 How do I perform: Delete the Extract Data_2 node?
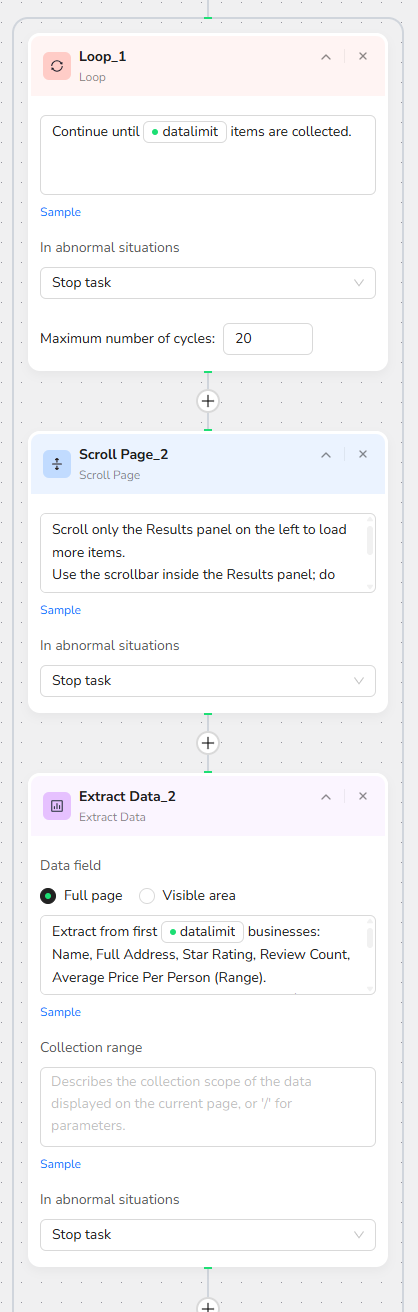coord(363,797)
